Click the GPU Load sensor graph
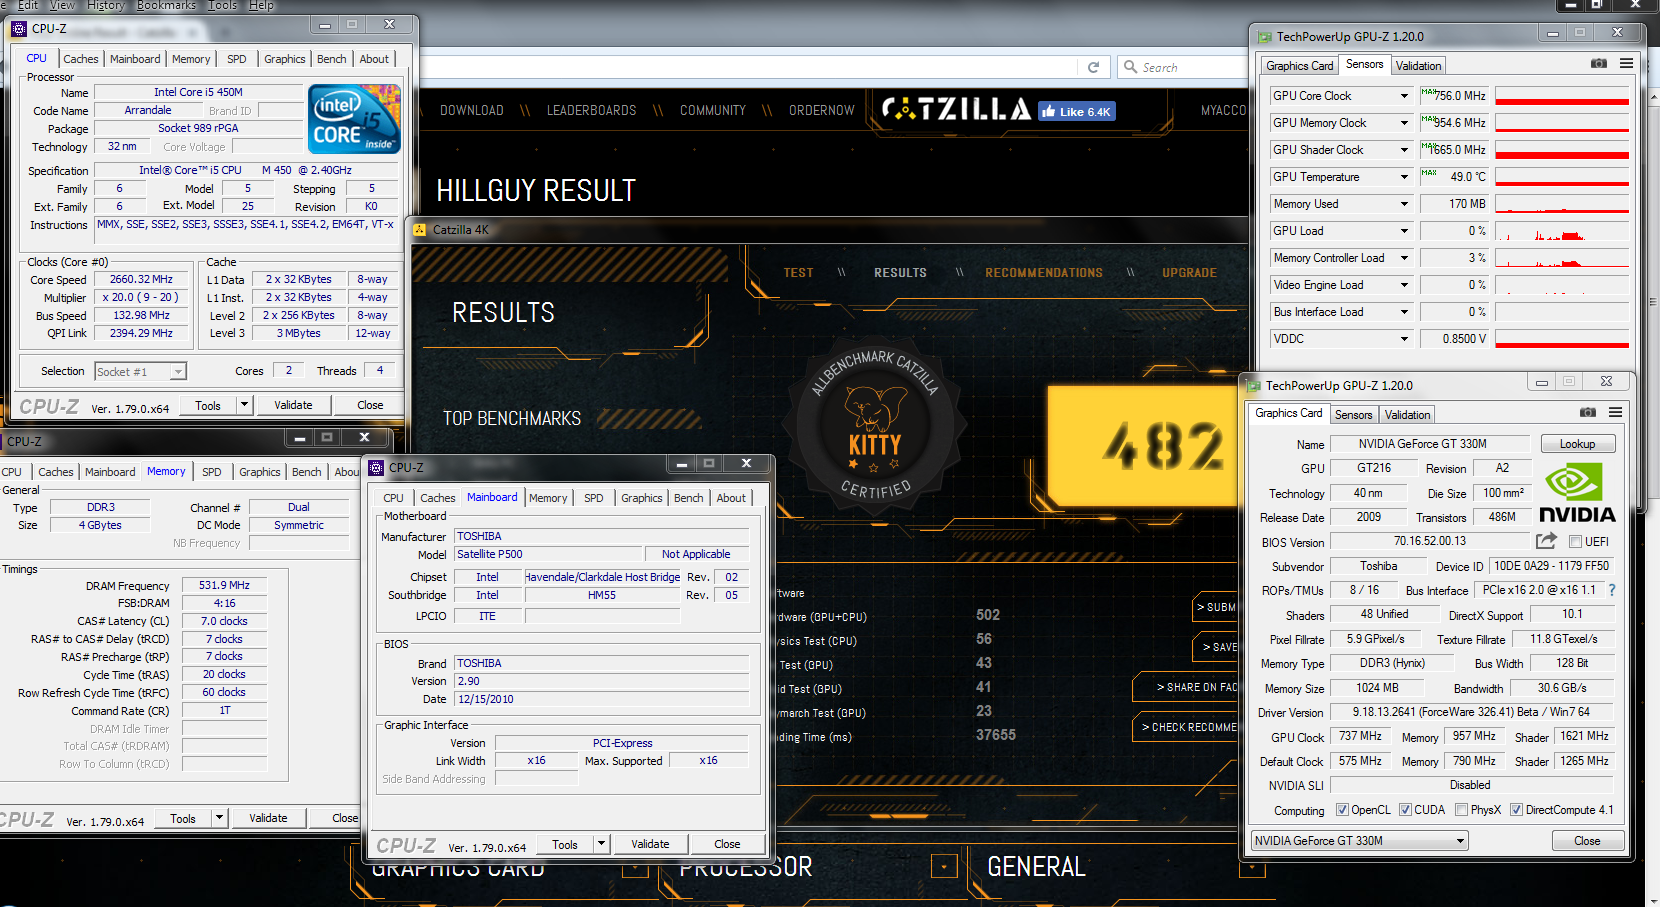The image size is (1660, 907). click(x=1562, y=231)
